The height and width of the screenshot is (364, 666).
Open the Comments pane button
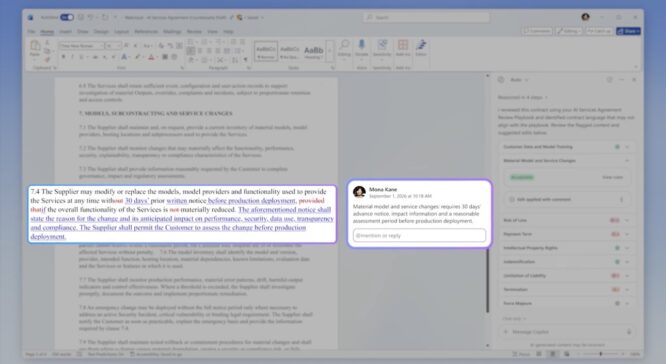click(537, 31)
